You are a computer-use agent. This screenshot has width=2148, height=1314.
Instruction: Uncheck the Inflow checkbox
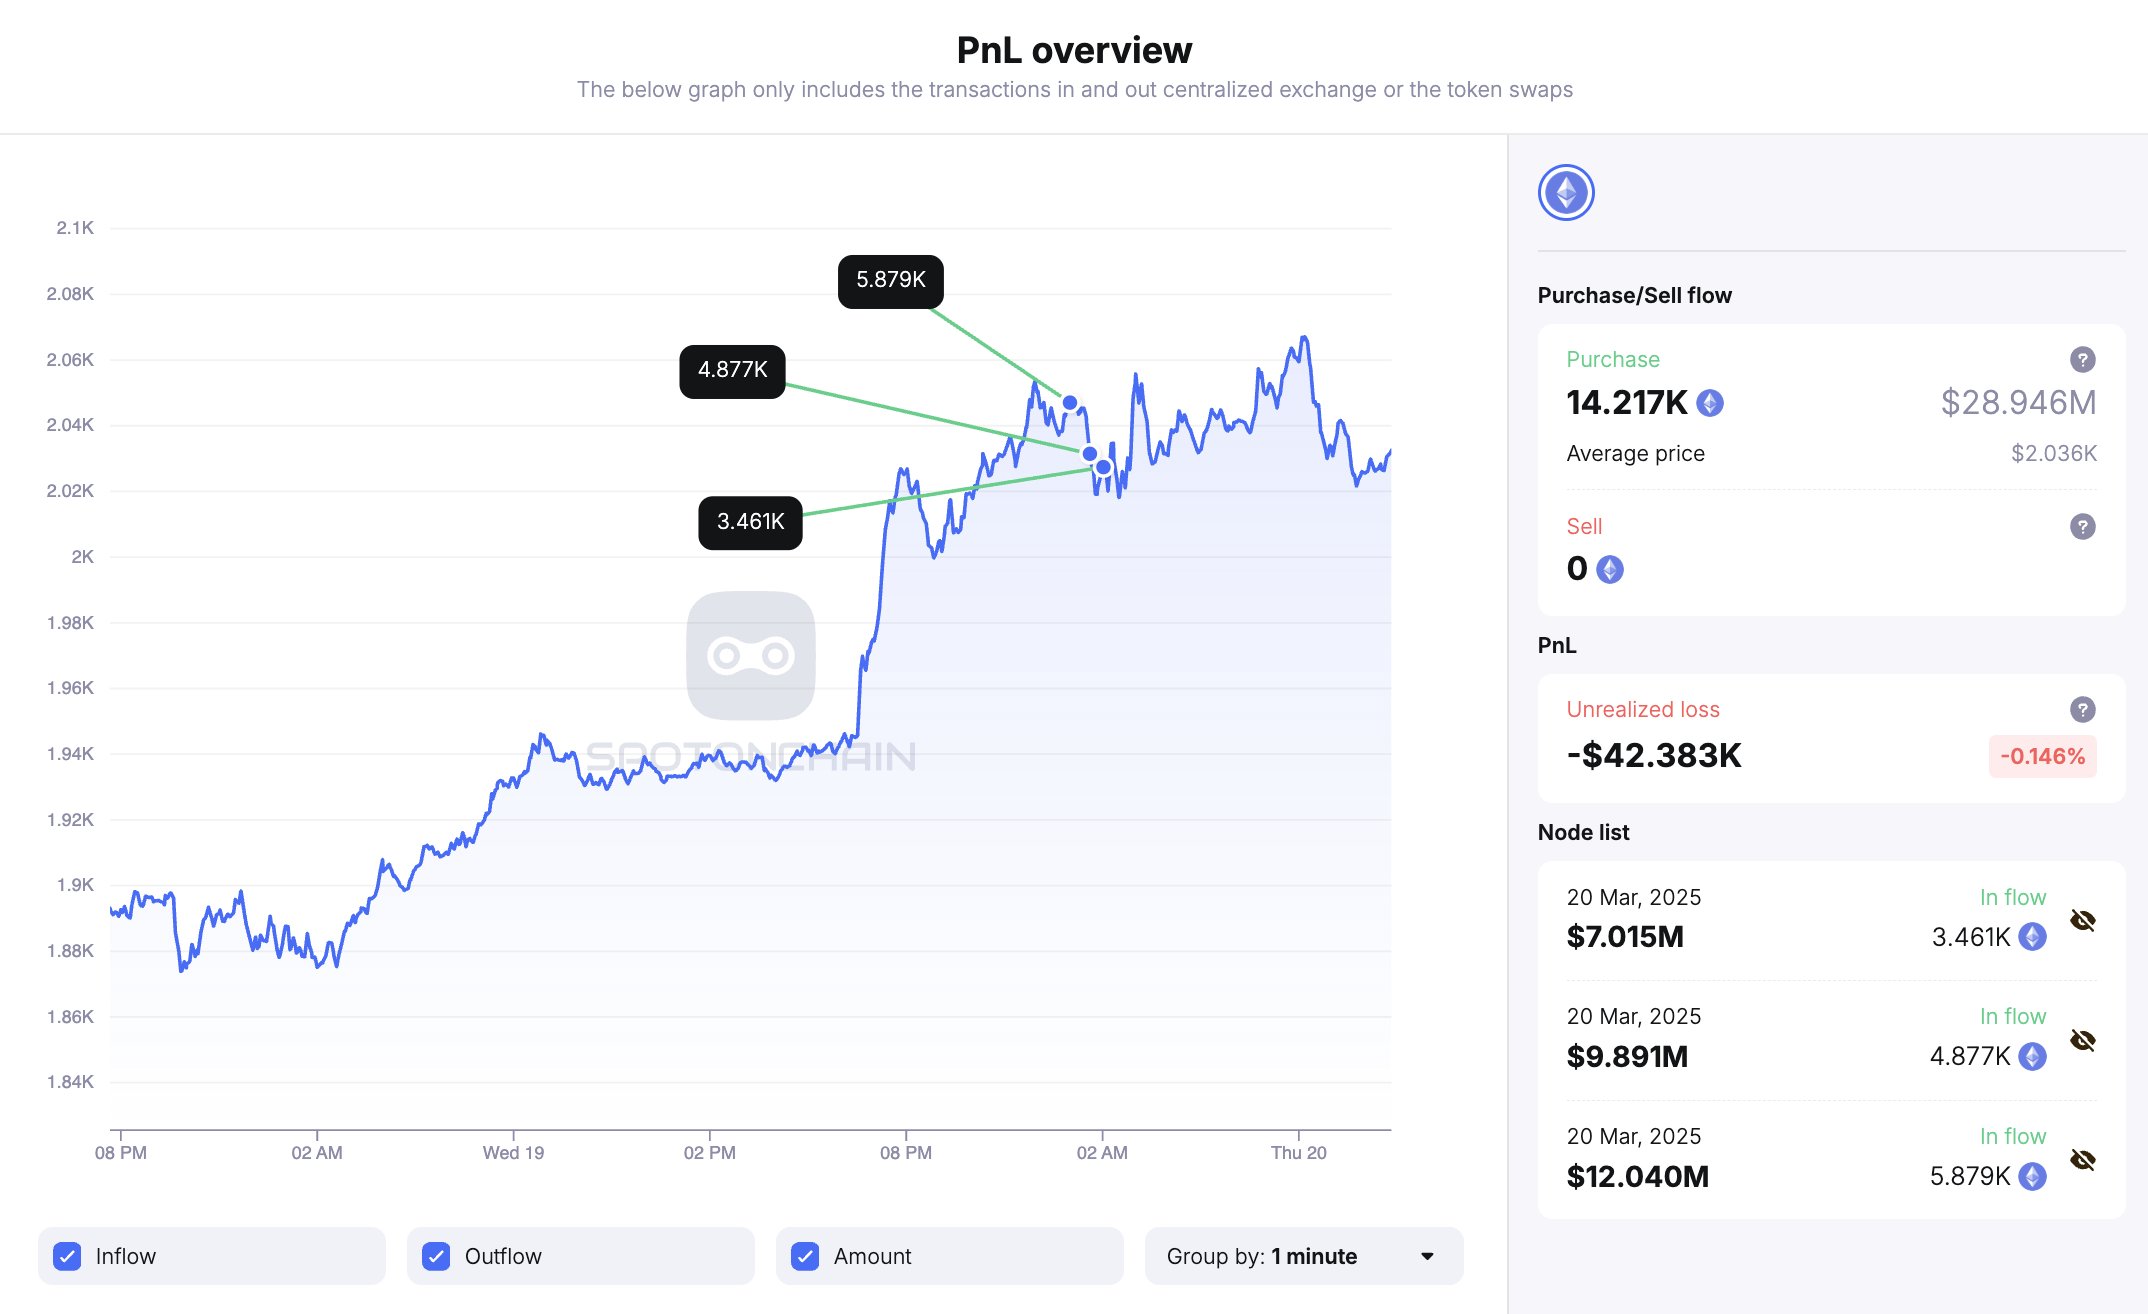tap(68, 1256)
